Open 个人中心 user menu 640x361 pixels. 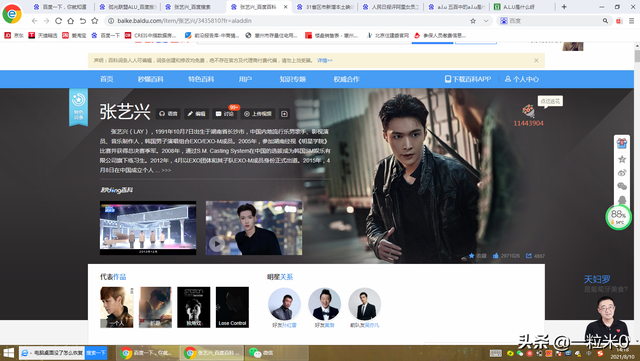click(522, 79)
